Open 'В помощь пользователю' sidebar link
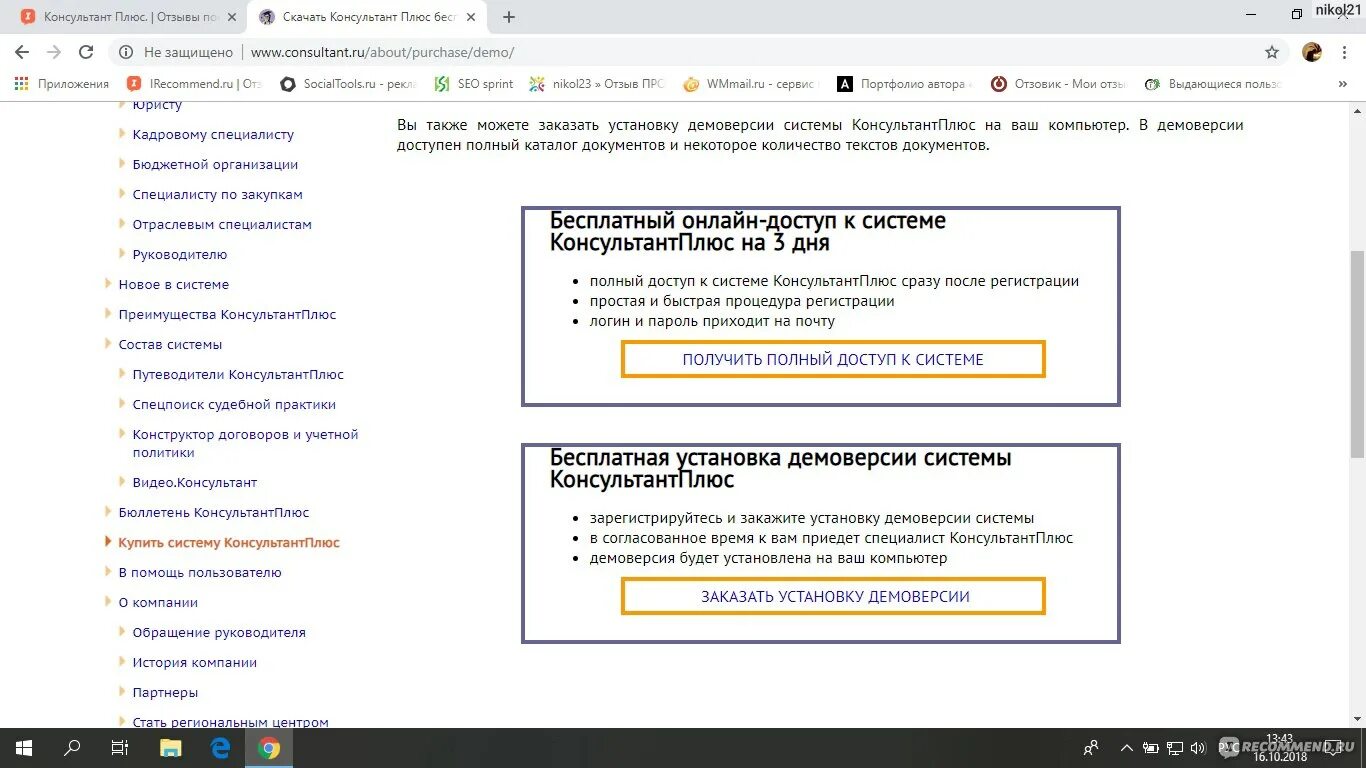 200,572
